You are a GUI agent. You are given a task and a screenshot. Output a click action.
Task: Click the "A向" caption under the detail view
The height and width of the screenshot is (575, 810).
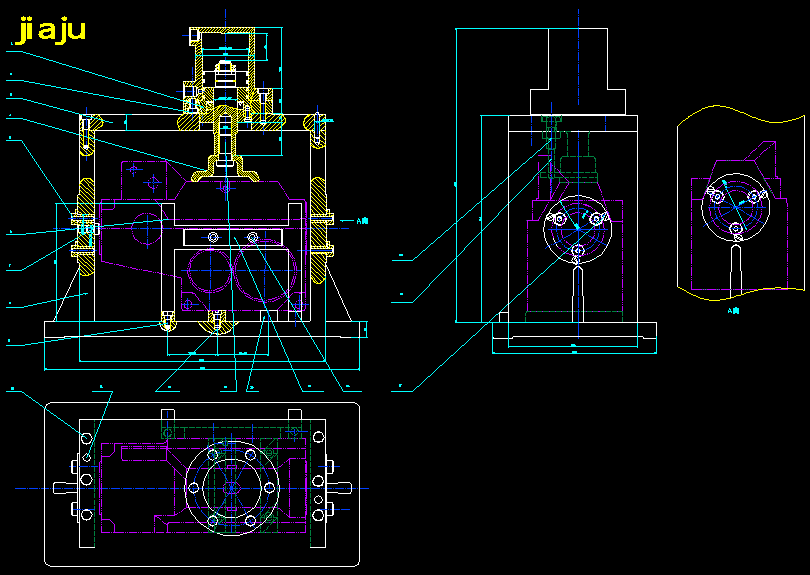[734, 310]
